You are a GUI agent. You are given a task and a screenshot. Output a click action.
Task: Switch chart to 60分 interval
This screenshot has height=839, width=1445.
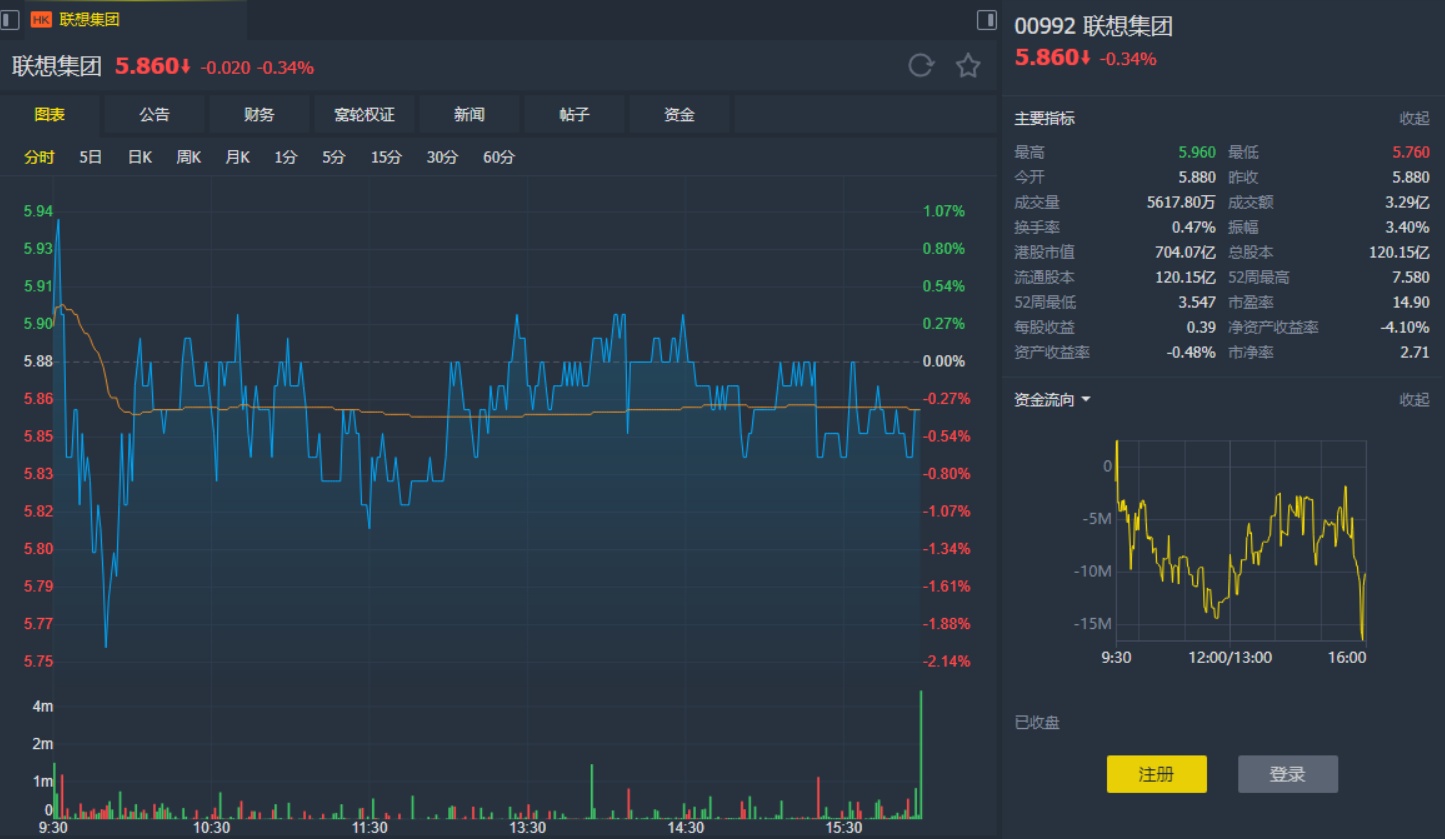[499, 157]
